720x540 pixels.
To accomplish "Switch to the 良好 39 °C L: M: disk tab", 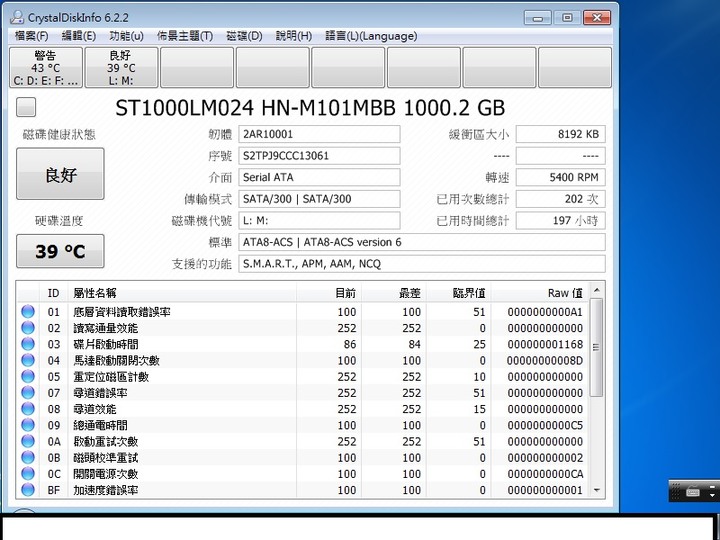I will [x=120, y=67].
